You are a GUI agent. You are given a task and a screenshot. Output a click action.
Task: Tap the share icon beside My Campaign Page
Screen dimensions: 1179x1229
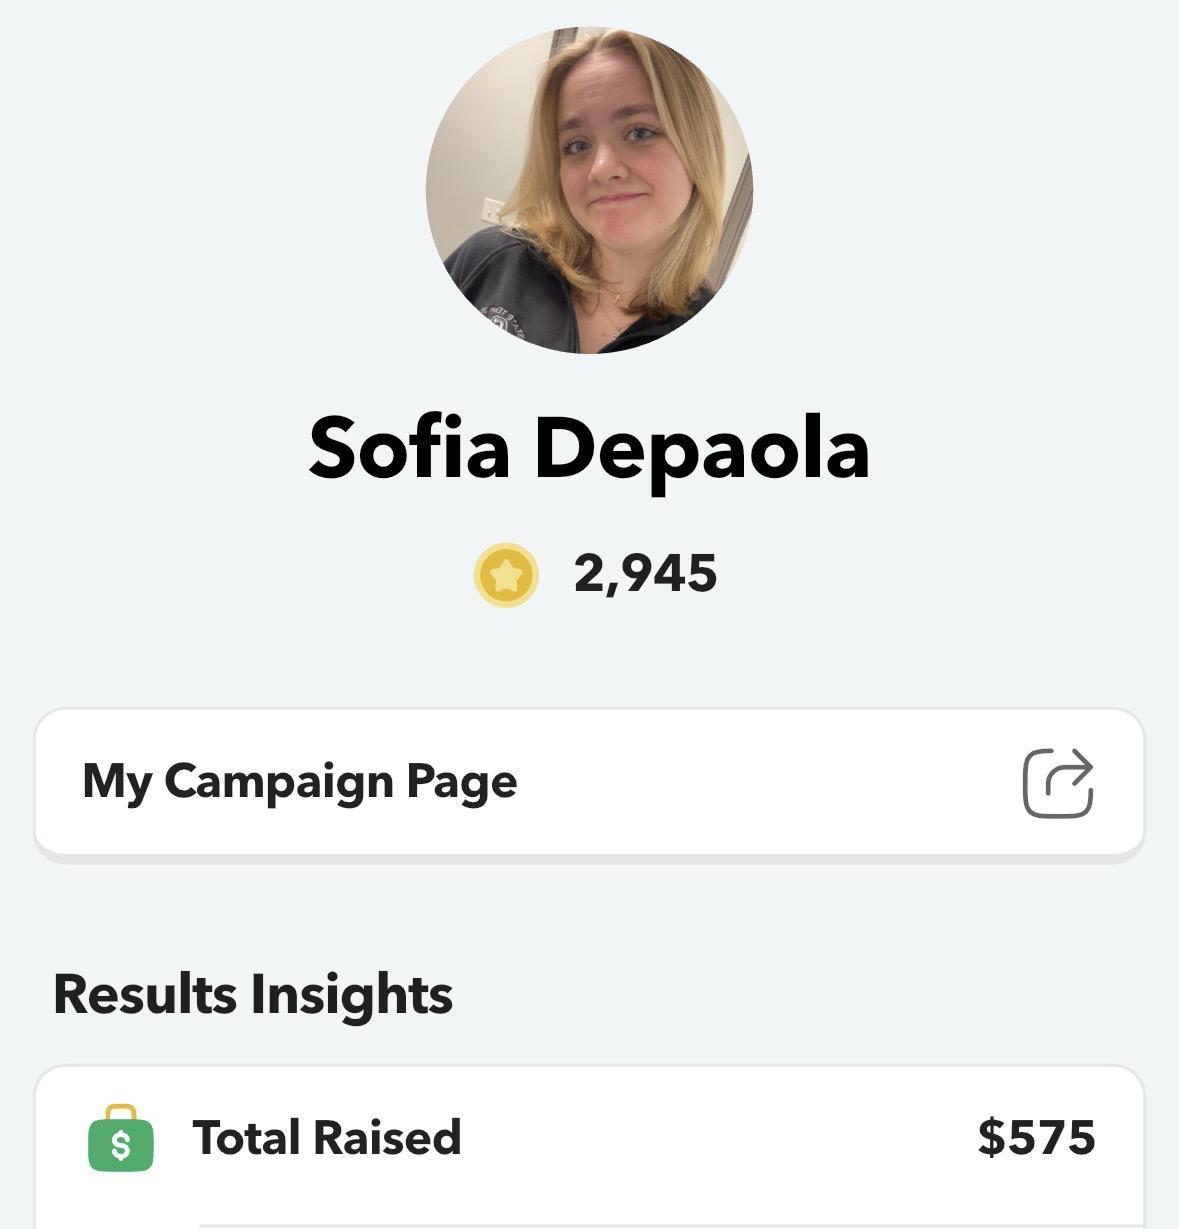coord(1058,782)
